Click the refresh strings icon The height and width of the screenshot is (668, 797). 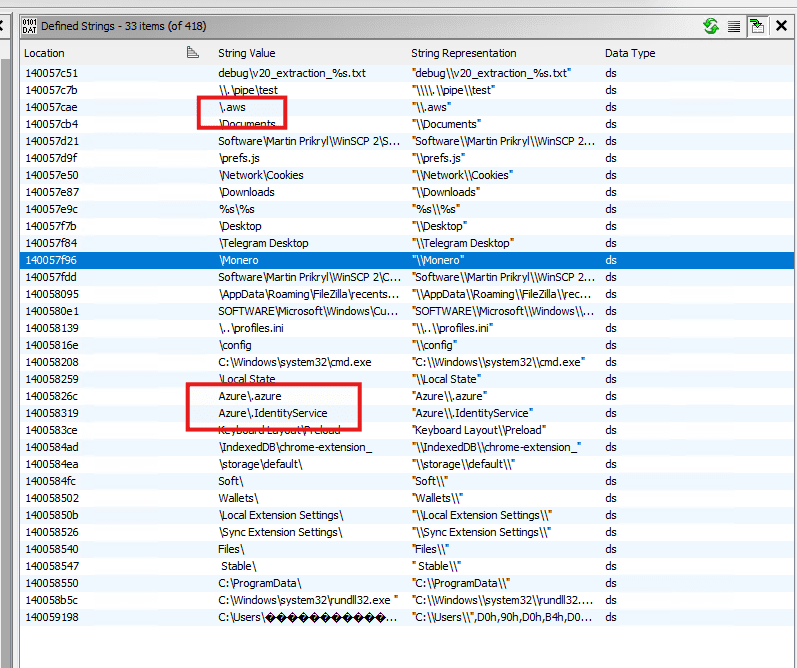711,26
